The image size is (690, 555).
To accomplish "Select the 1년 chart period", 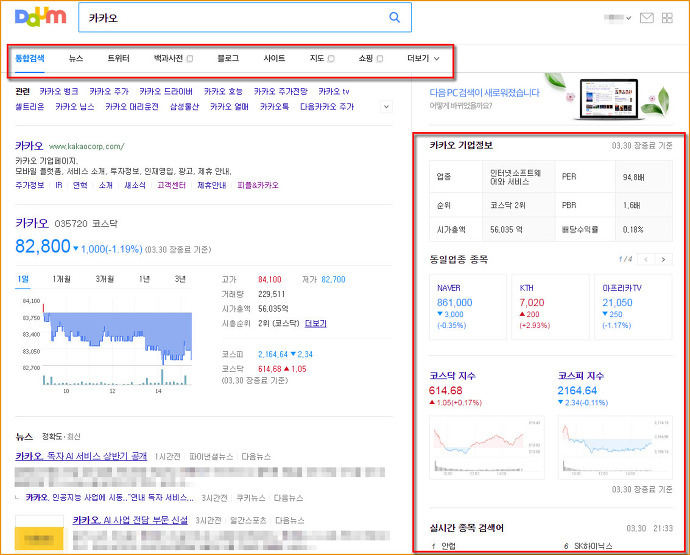I will 144,279.
